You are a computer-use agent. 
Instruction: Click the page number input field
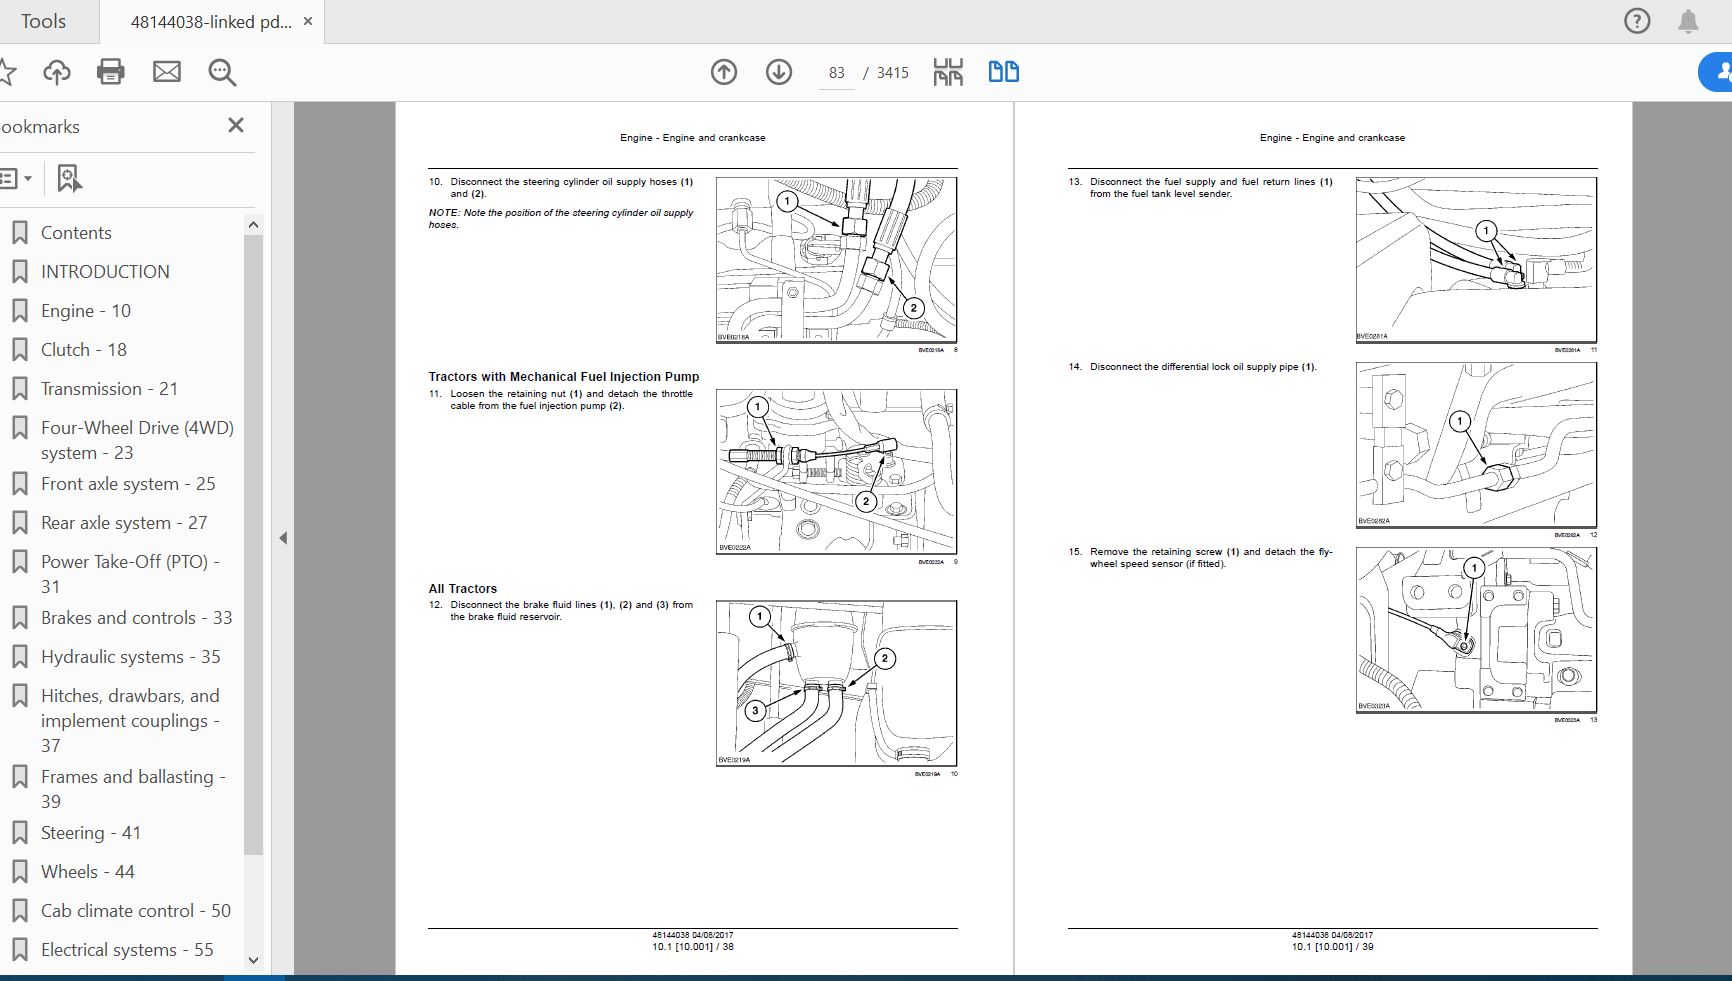pyautogui.click(x=836, y=73)
